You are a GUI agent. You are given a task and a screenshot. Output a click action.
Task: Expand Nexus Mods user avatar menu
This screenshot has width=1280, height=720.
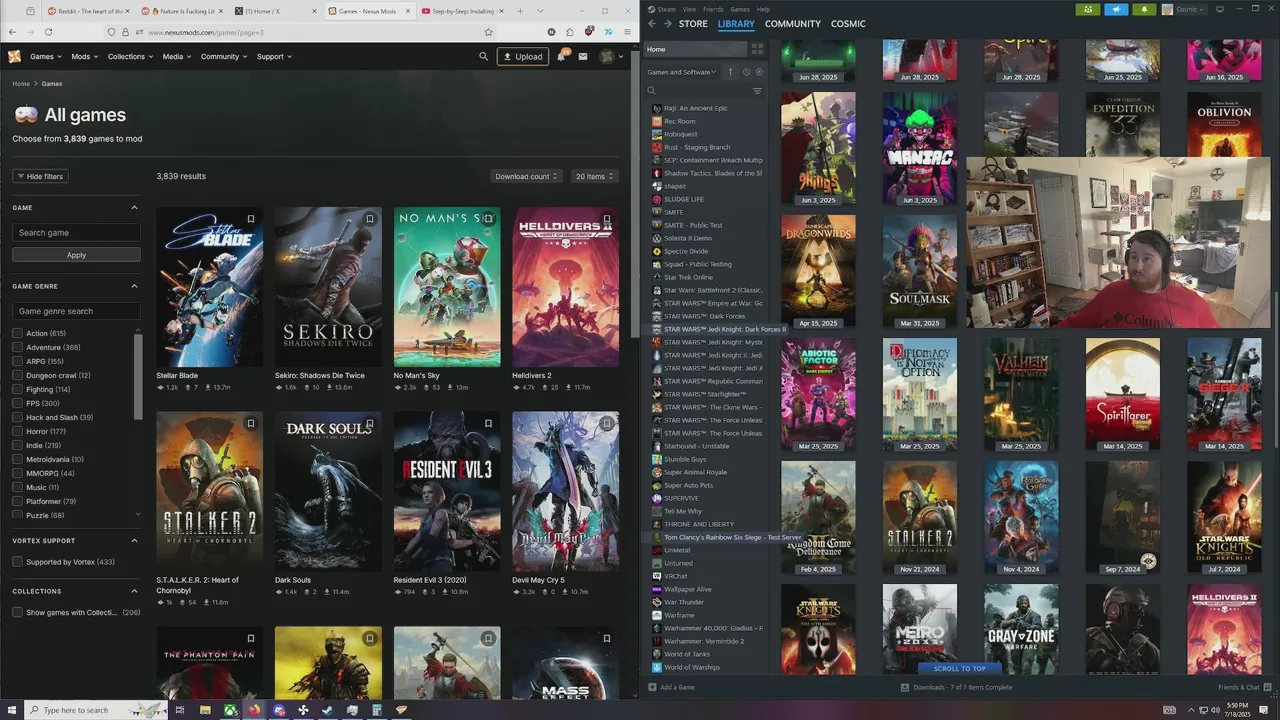tap(611, 57)
